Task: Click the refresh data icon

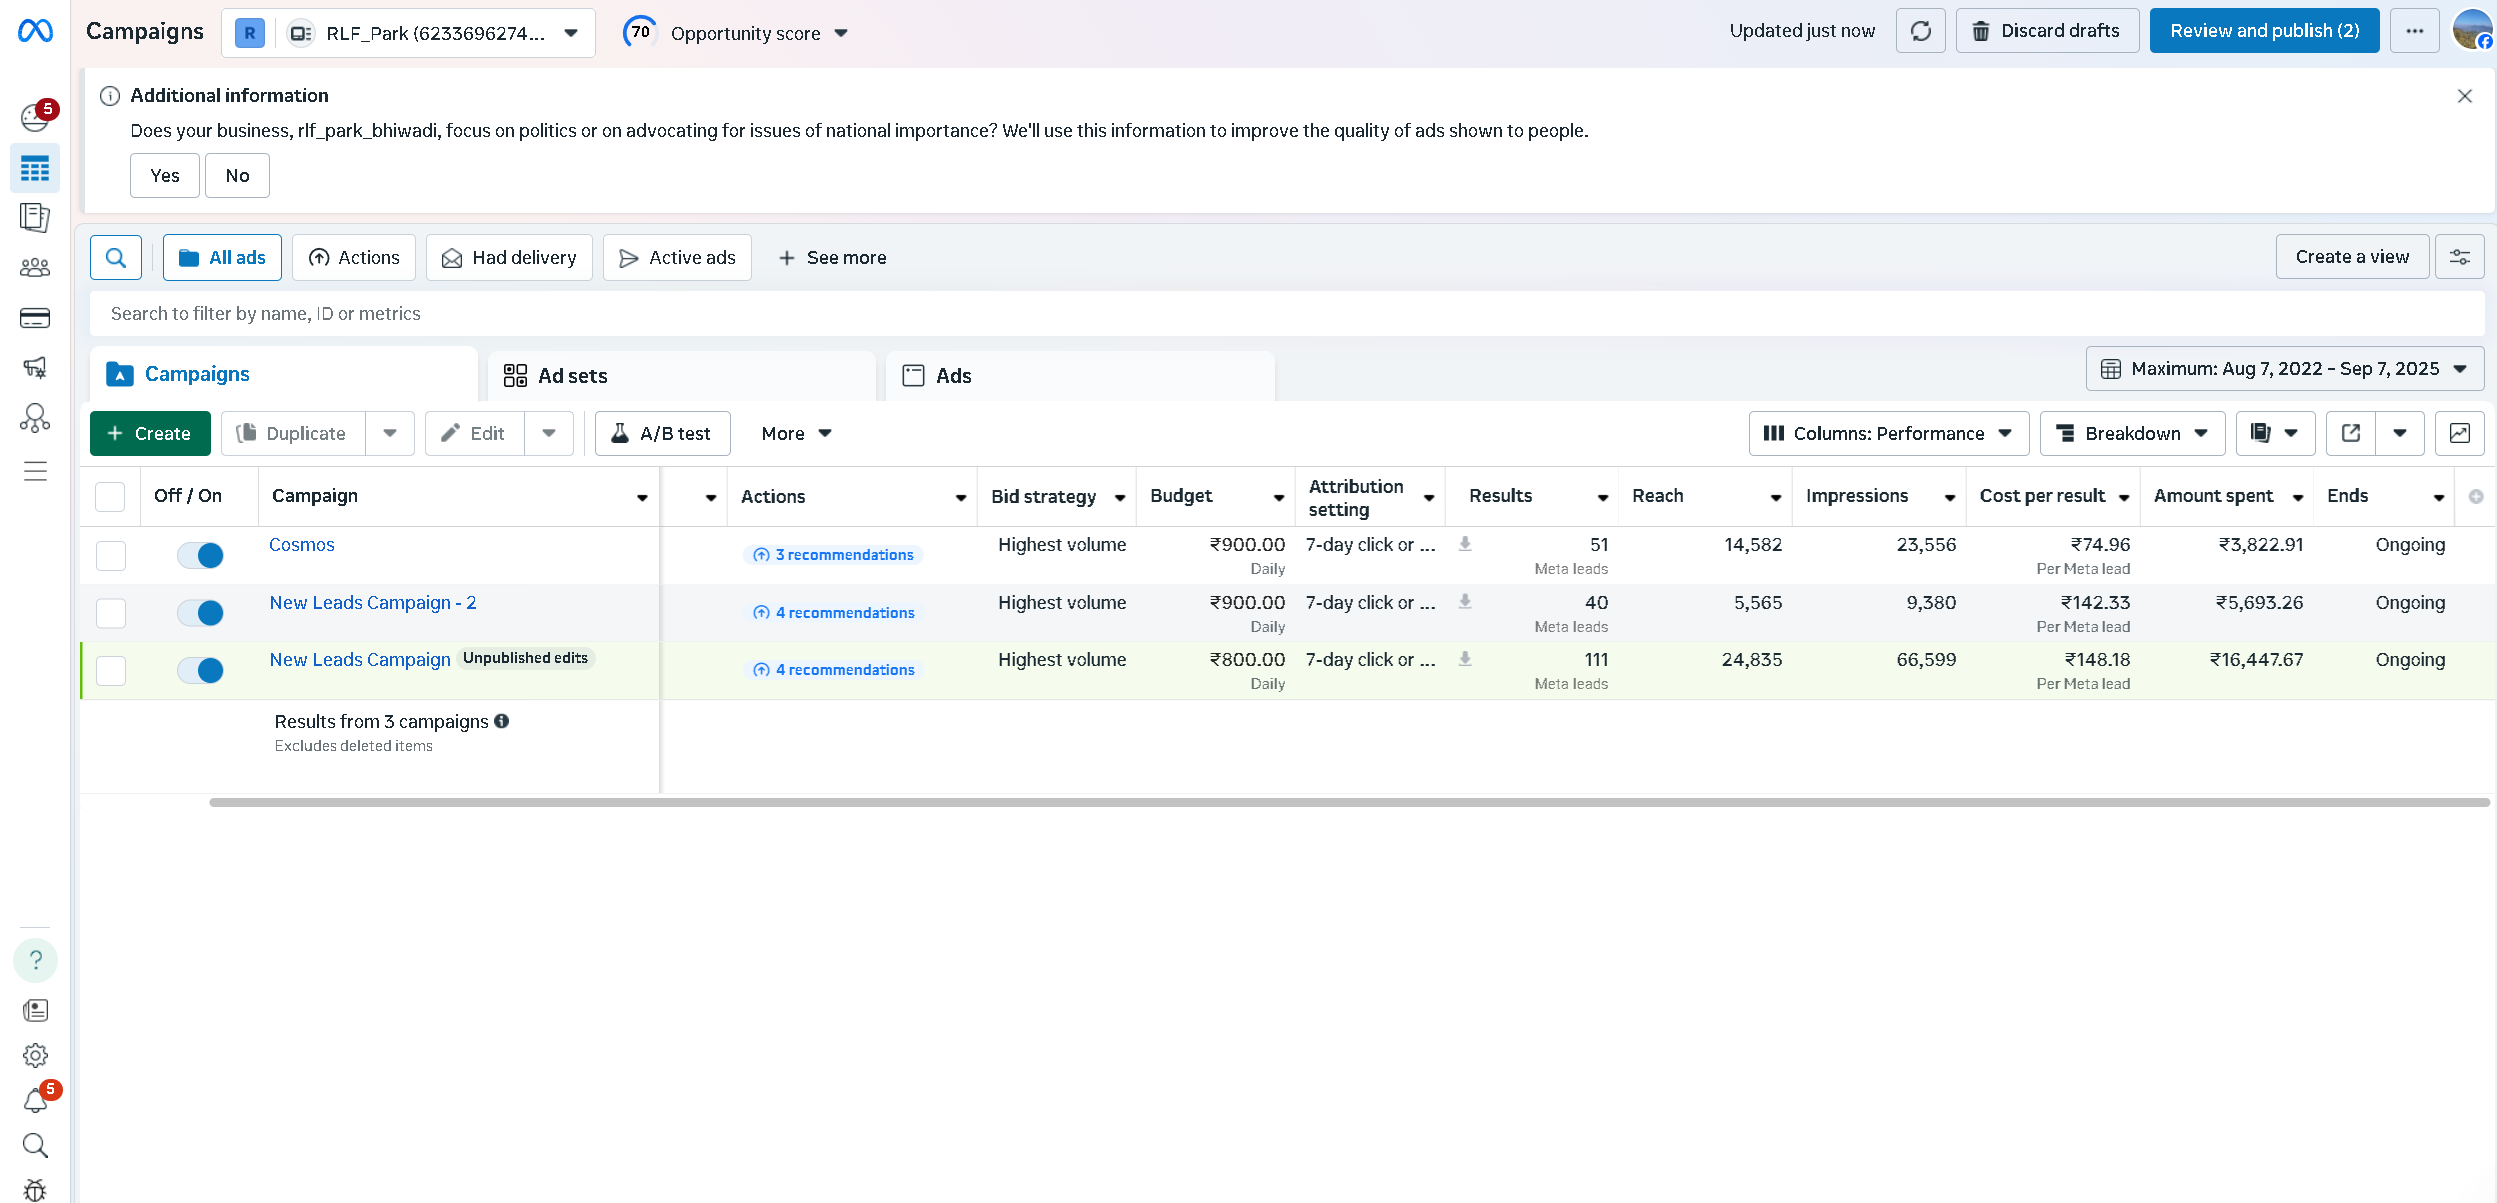Action: coord(1920,31)
